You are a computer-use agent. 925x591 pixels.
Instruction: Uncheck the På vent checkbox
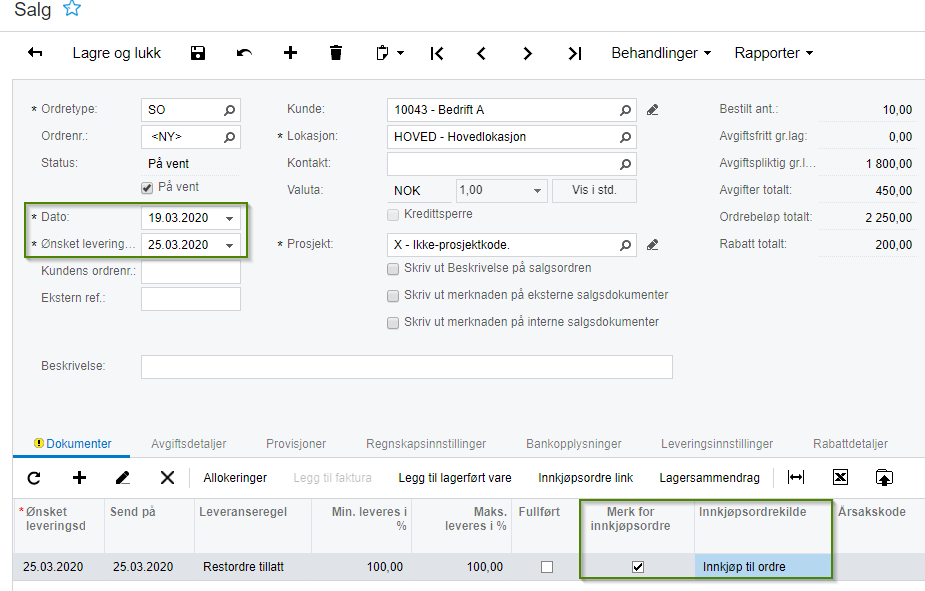(147, 188)
